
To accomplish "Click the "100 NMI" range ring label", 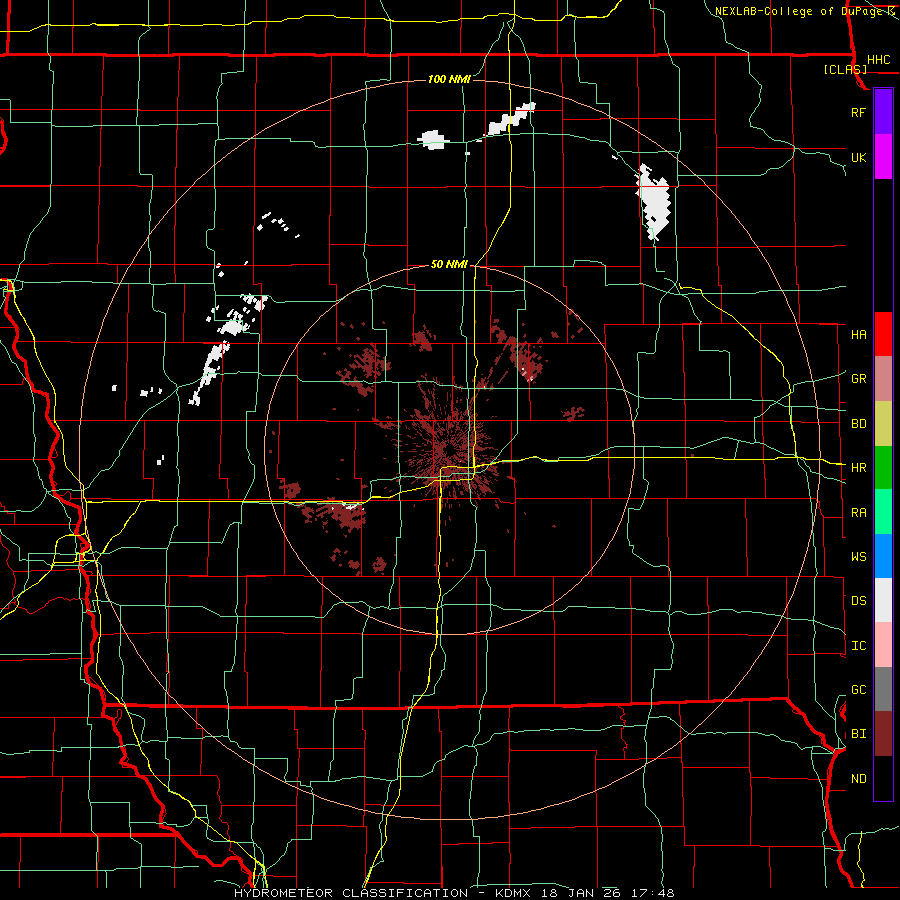I will click(449, 79).
